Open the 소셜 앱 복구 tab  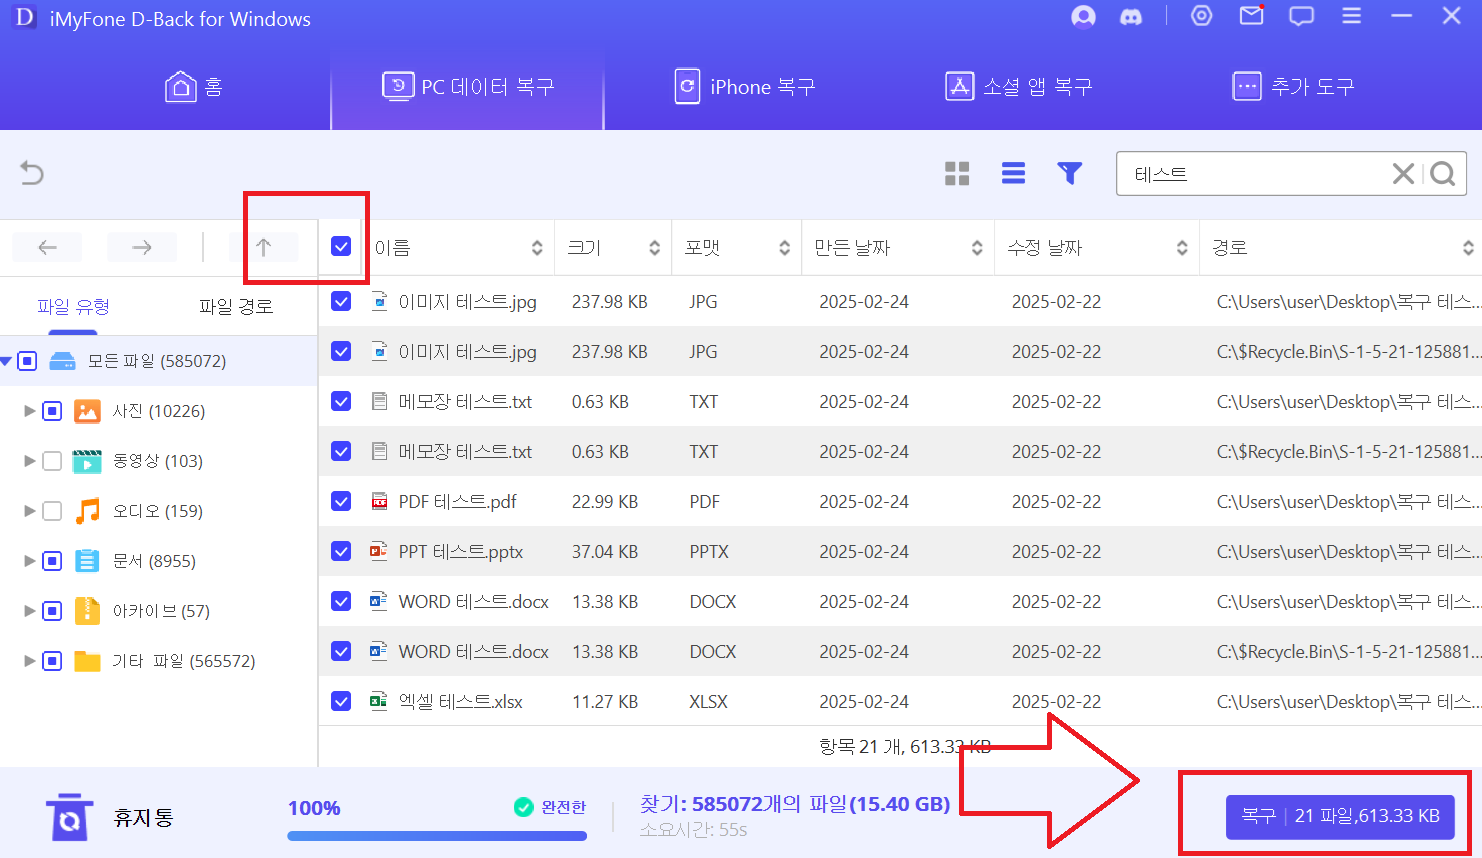tap(1019, 87)
